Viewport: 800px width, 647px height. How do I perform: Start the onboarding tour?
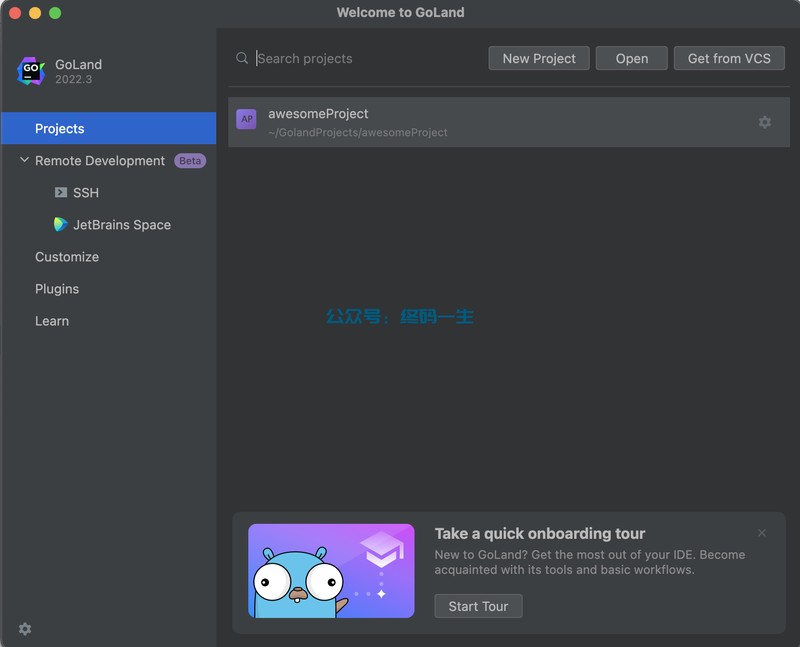(478, 606)
